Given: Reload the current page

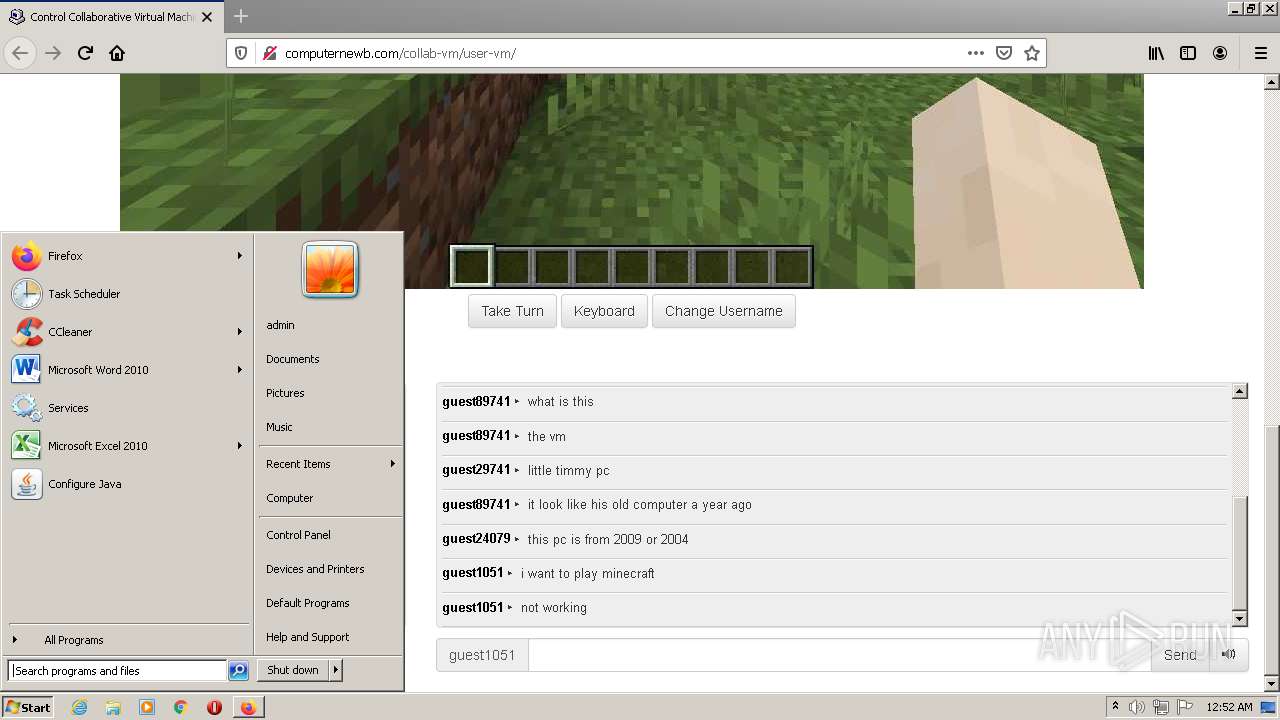Looking at the screenshot, I should pos(85,53).
